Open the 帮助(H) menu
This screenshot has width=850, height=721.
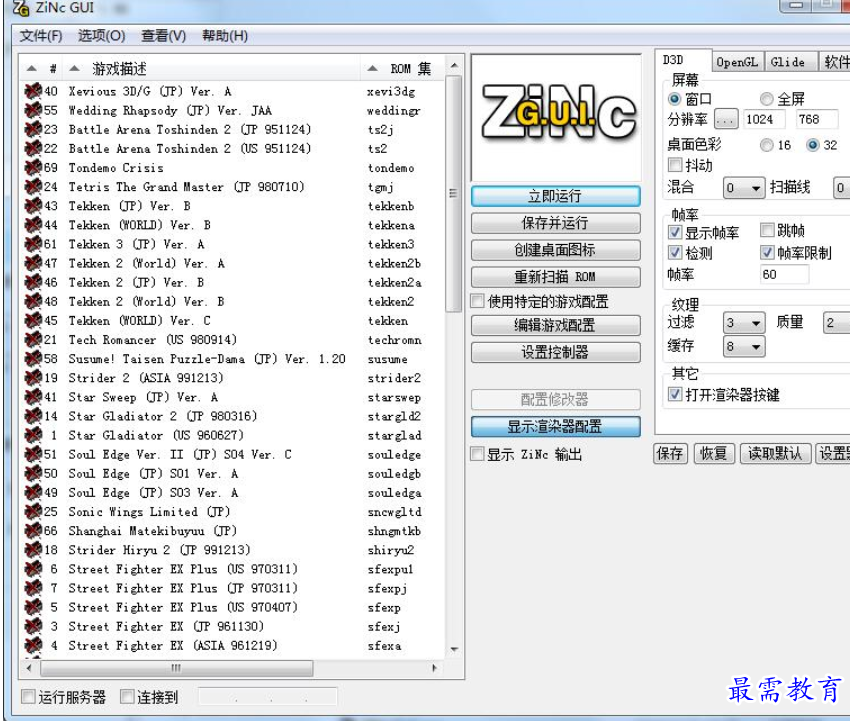(x=225, y=36)
